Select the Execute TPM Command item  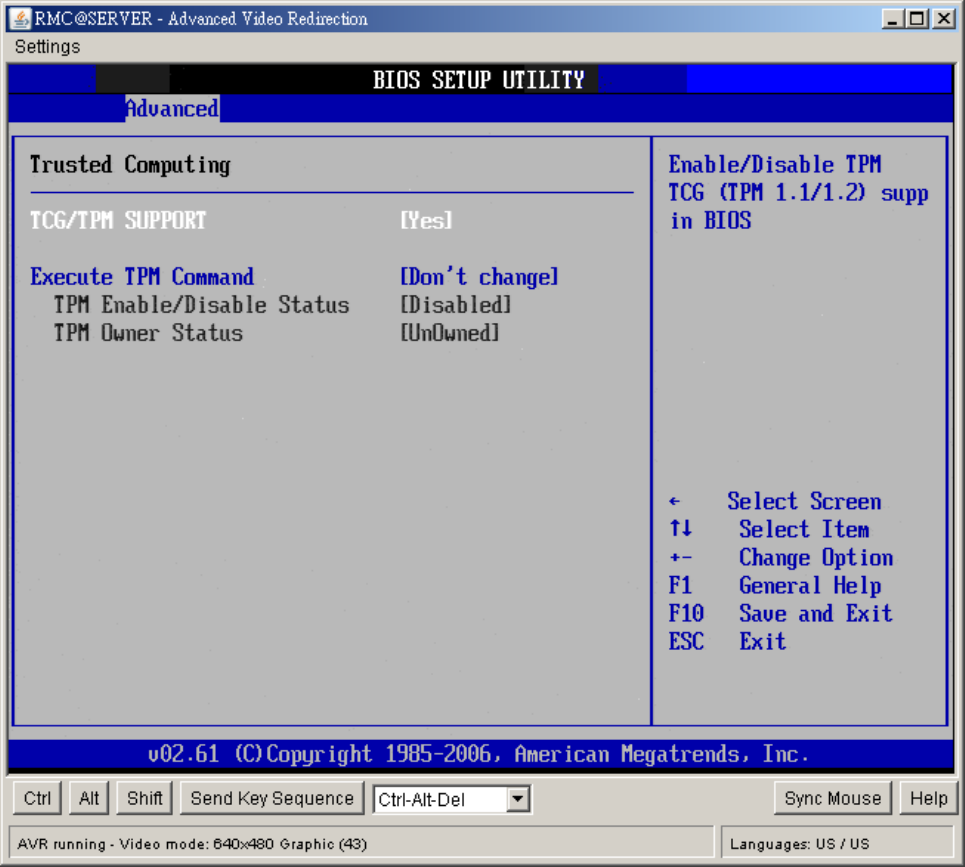[142, 277]
